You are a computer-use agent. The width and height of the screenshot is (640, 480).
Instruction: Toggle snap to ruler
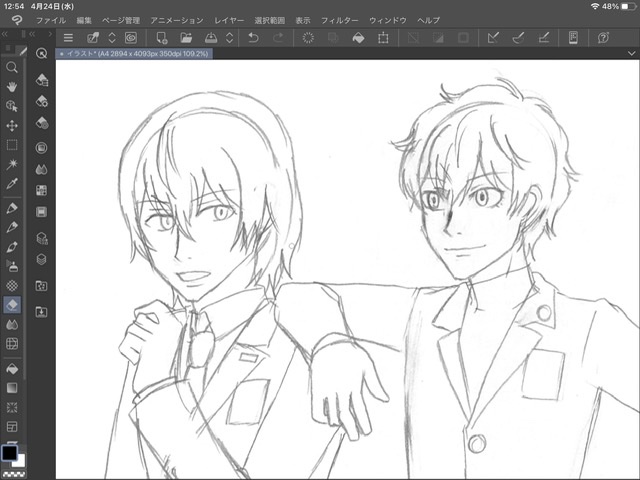coord(493,38)
